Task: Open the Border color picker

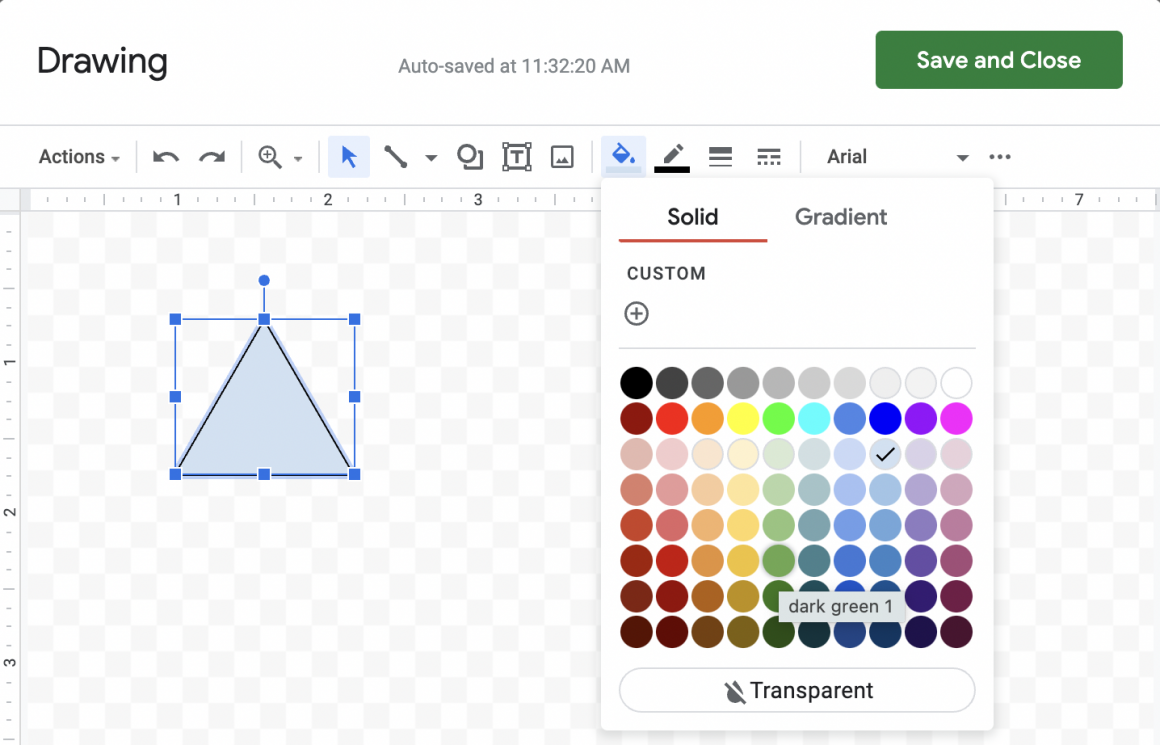Action: 671,156
